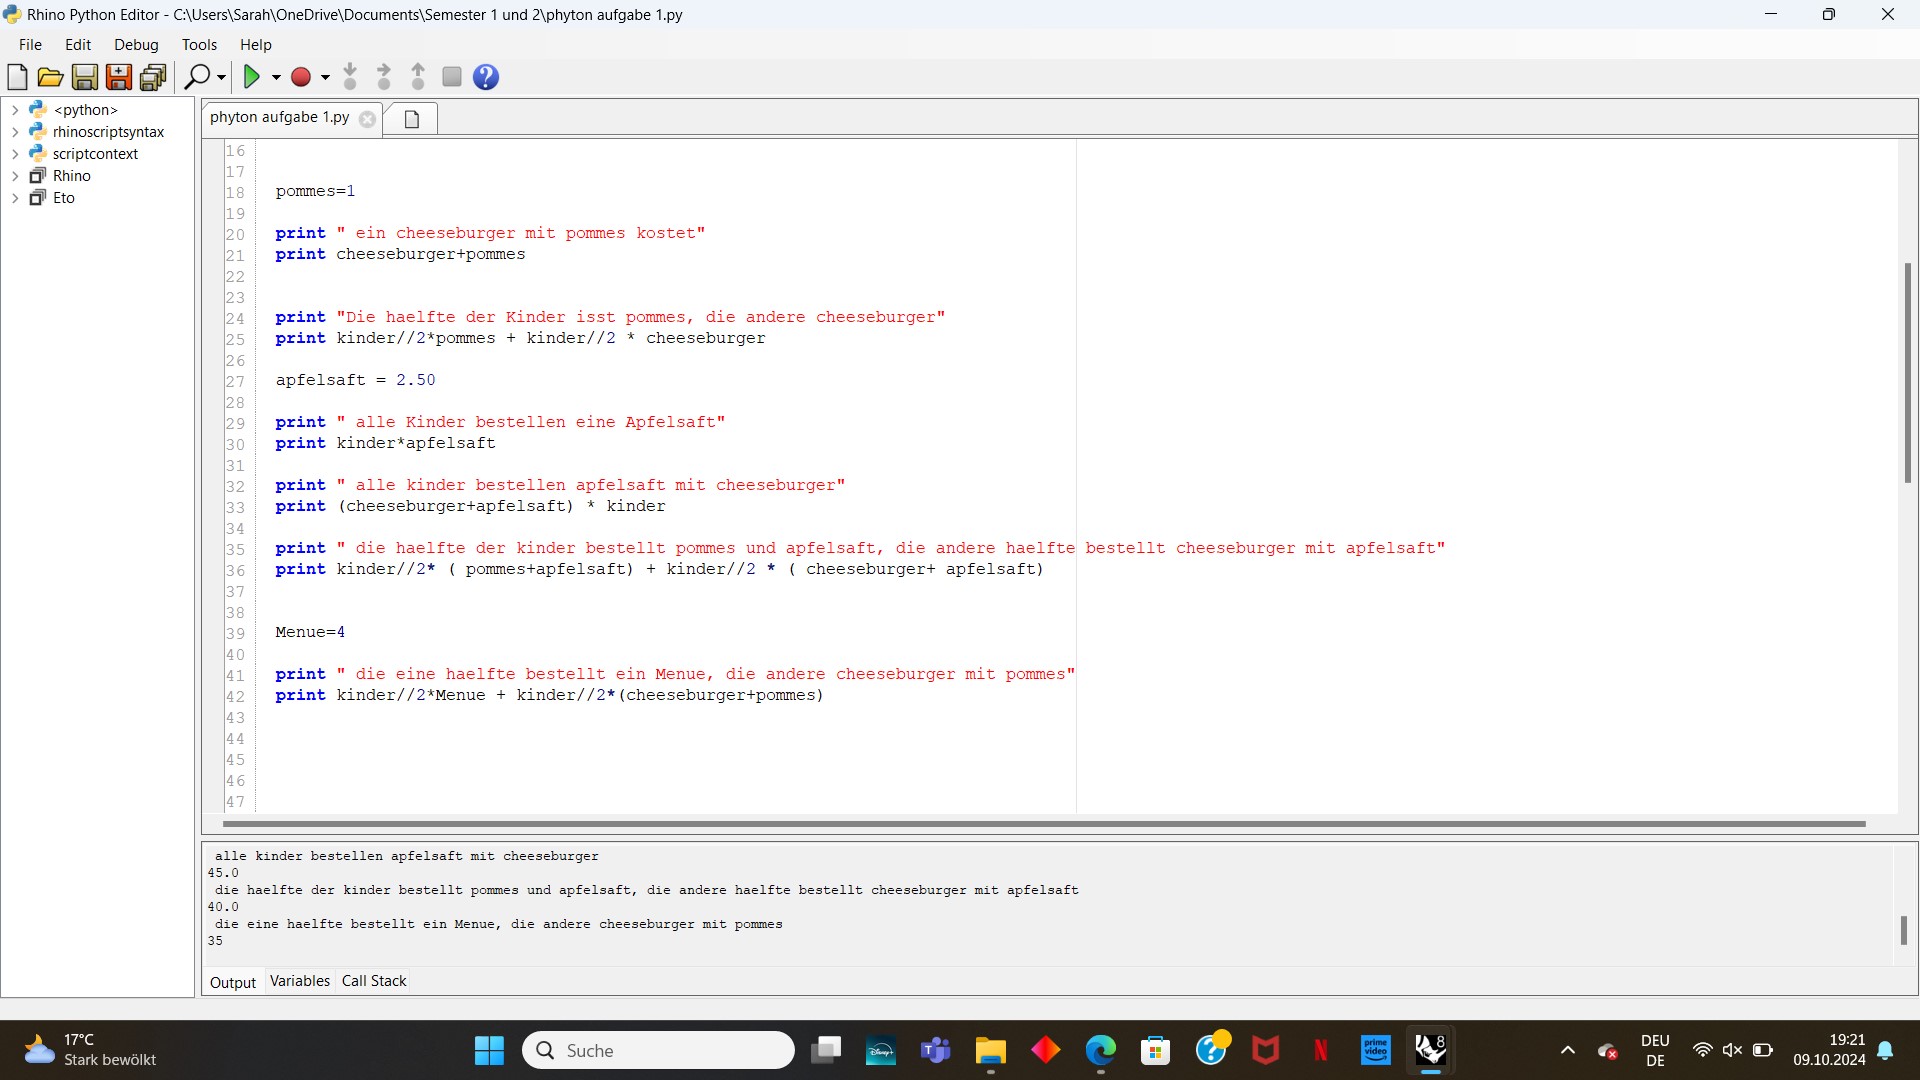Step over the current line
Image resolution: width=1920 pixels, height=1080 pixels.
(x=384, y=77)
